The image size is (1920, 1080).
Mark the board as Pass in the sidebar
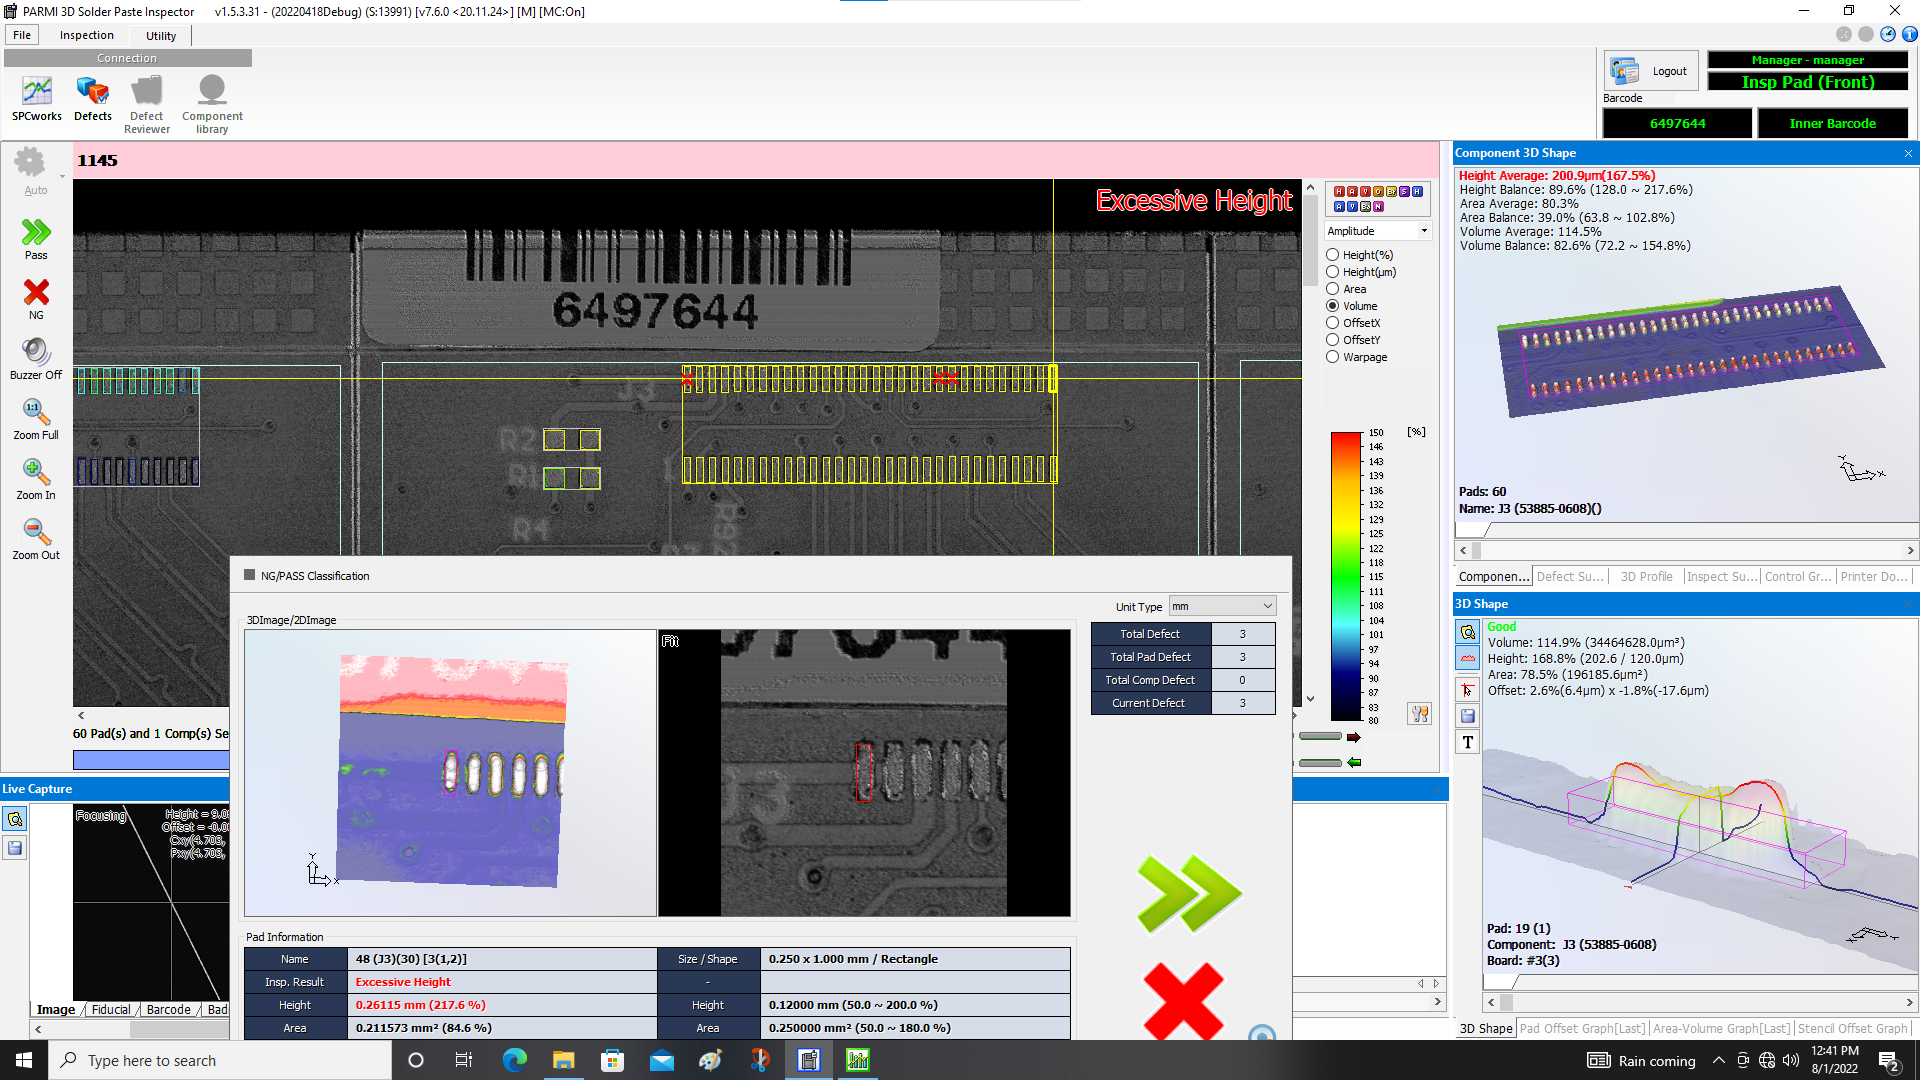pyautogui.click(x=36, y=239)
